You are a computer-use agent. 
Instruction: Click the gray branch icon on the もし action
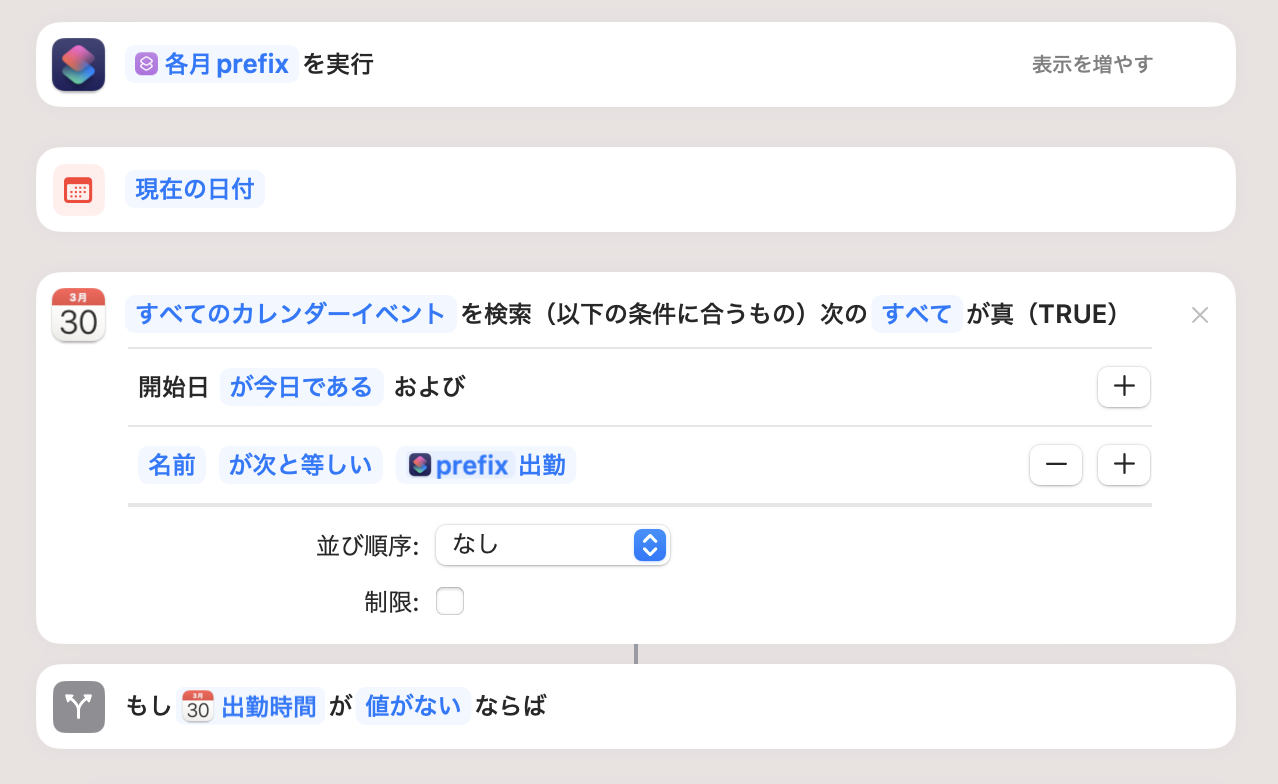coord(79,706)
